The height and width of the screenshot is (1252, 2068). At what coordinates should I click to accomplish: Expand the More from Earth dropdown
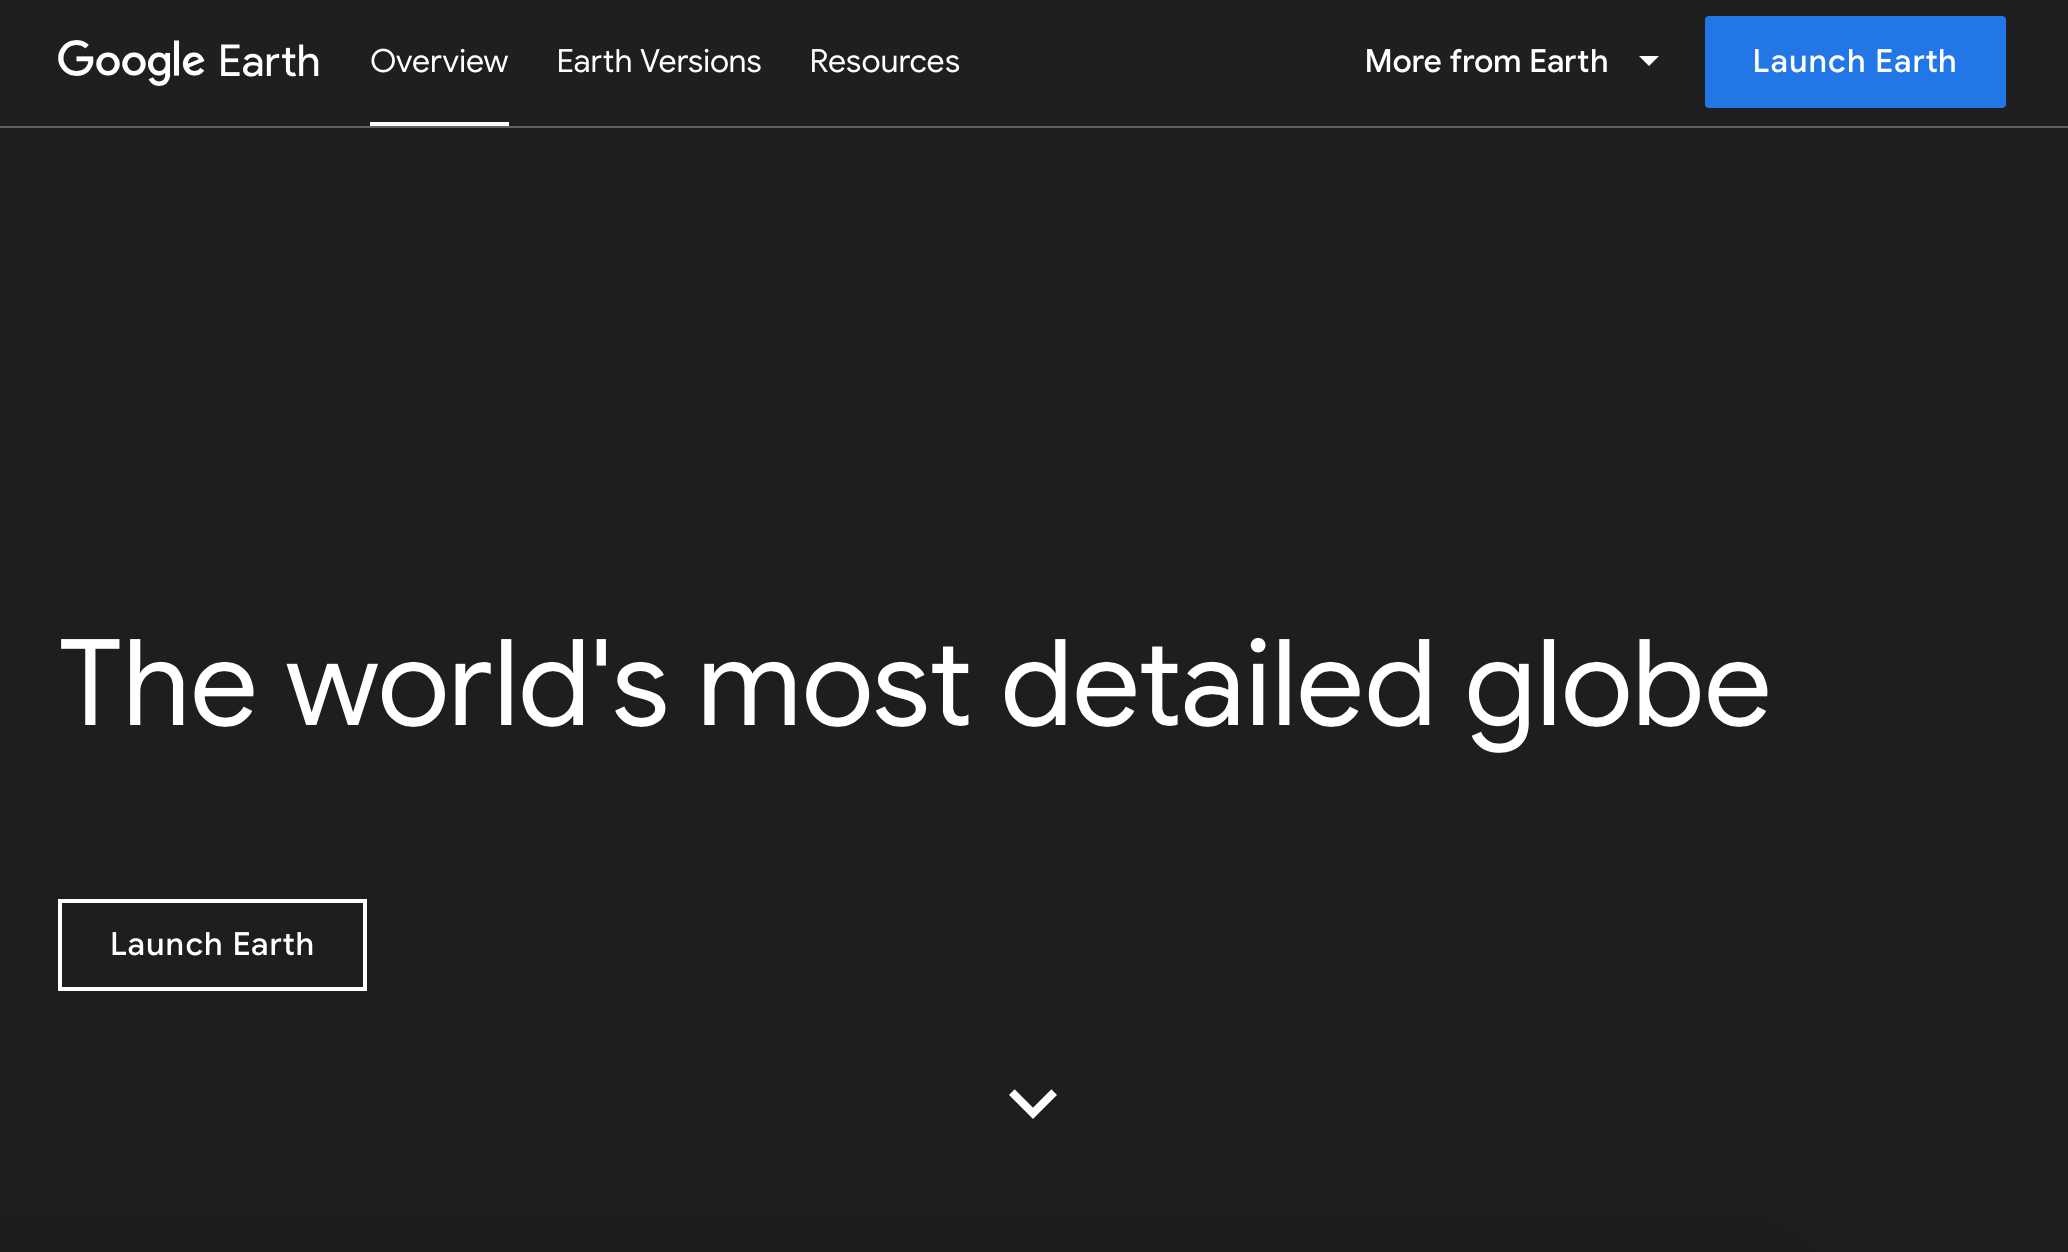point(1512,62)
